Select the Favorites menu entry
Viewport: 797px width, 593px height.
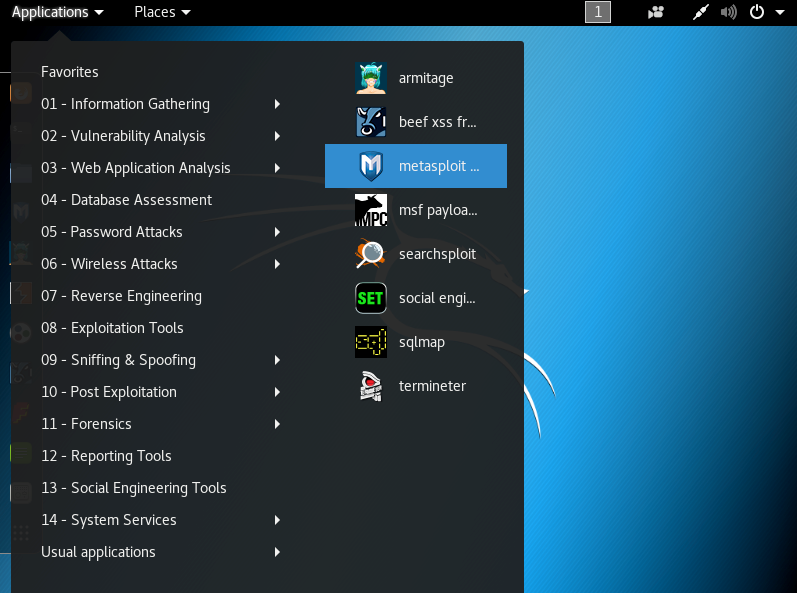pos(70,72)
